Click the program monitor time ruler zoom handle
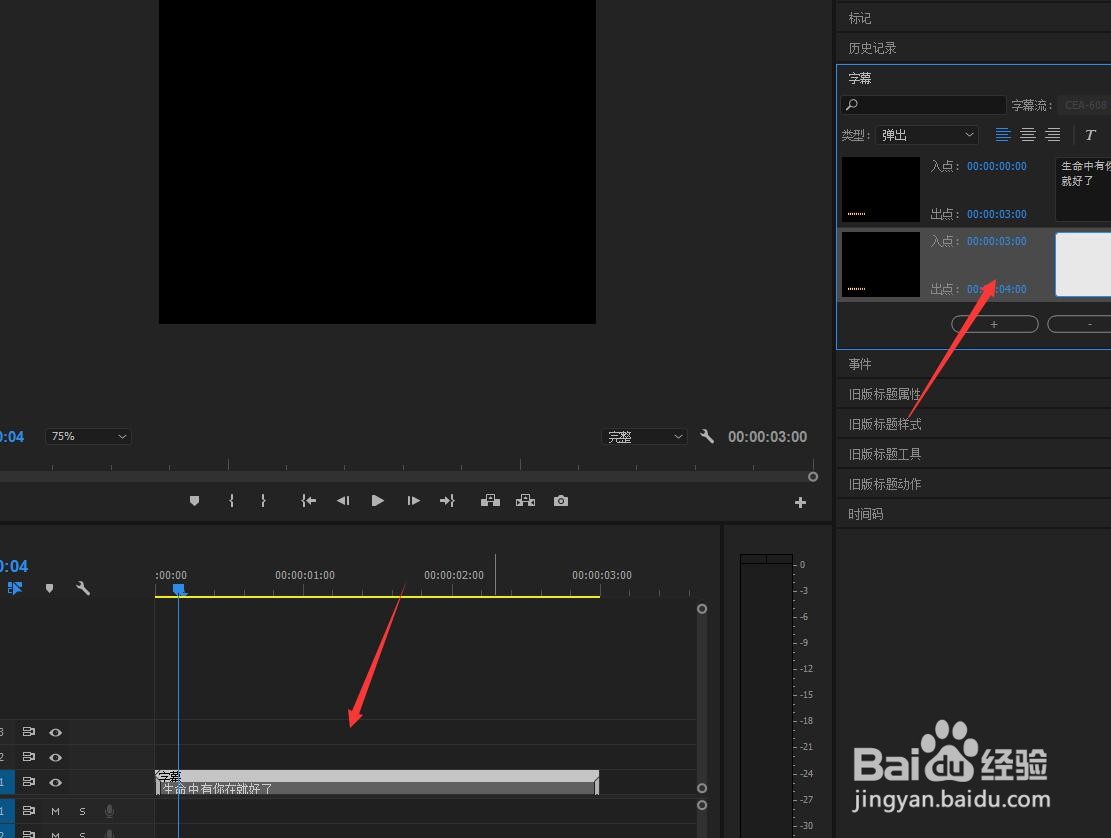Screen dimensions: 1111x838 pyautogui.click(x=813, y=477)
